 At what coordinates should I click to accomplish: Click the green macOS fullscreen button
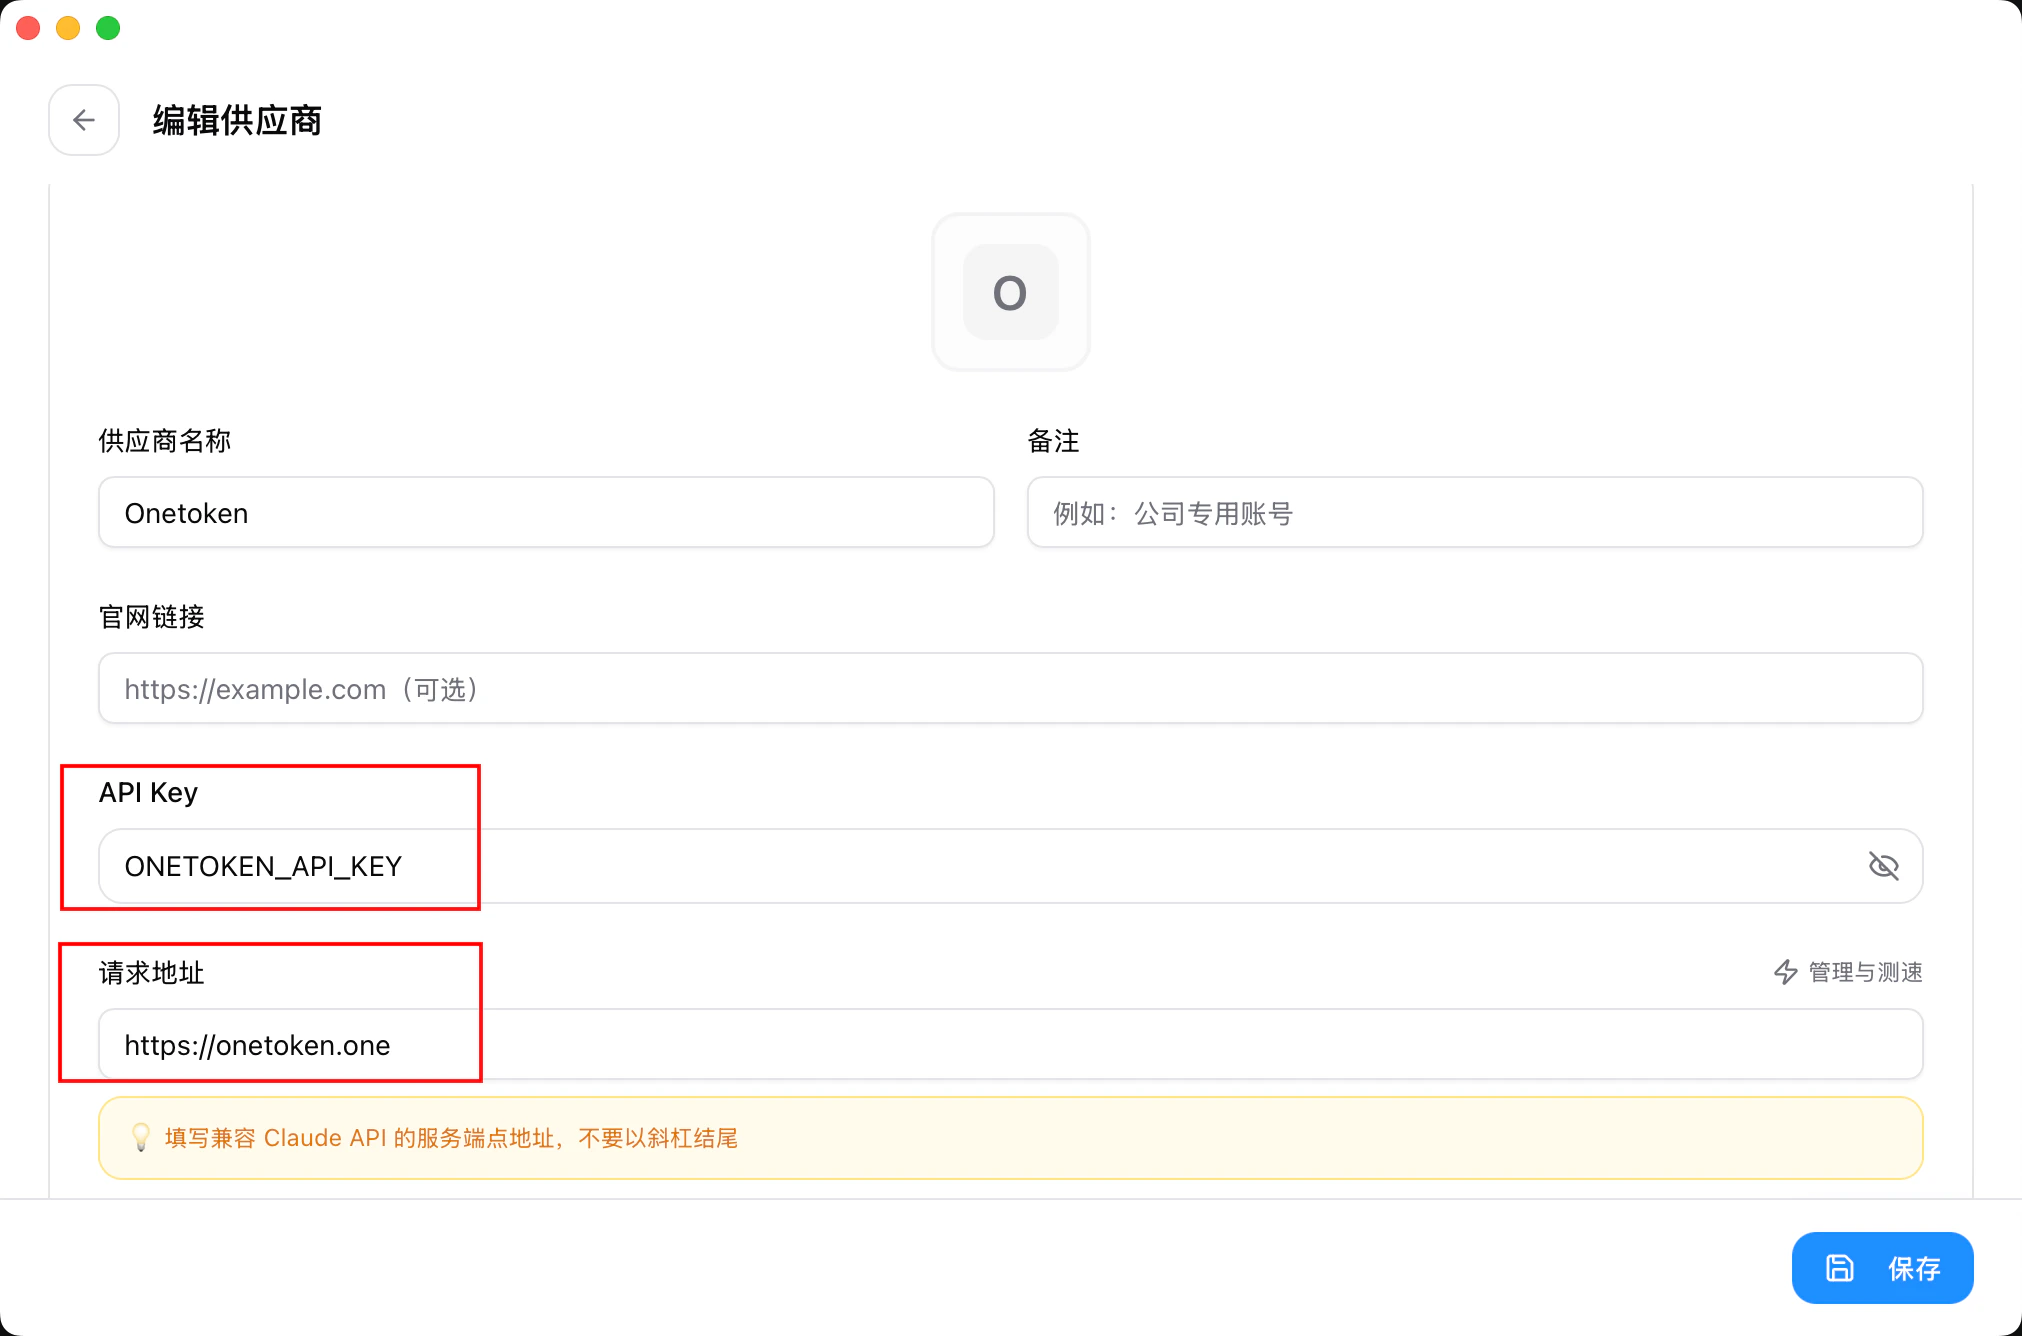[108, 28]
